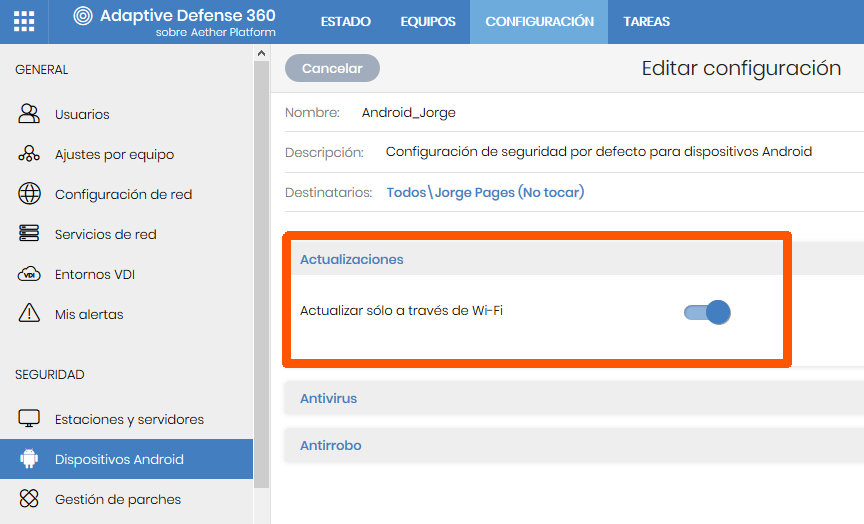Switch to the ESTADO tab
This screenshot has width=864, height=524.
[345, 21]
